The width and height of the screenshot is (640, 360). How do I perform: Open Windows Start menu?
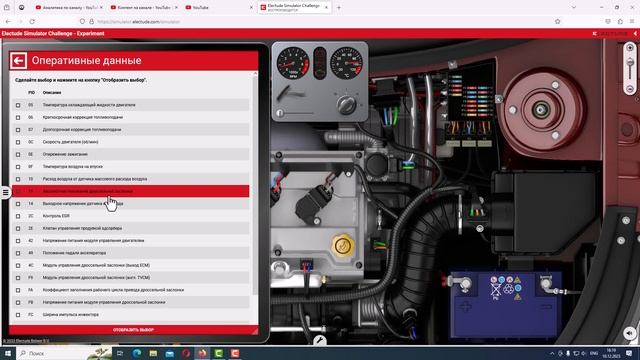coord(7,353)
